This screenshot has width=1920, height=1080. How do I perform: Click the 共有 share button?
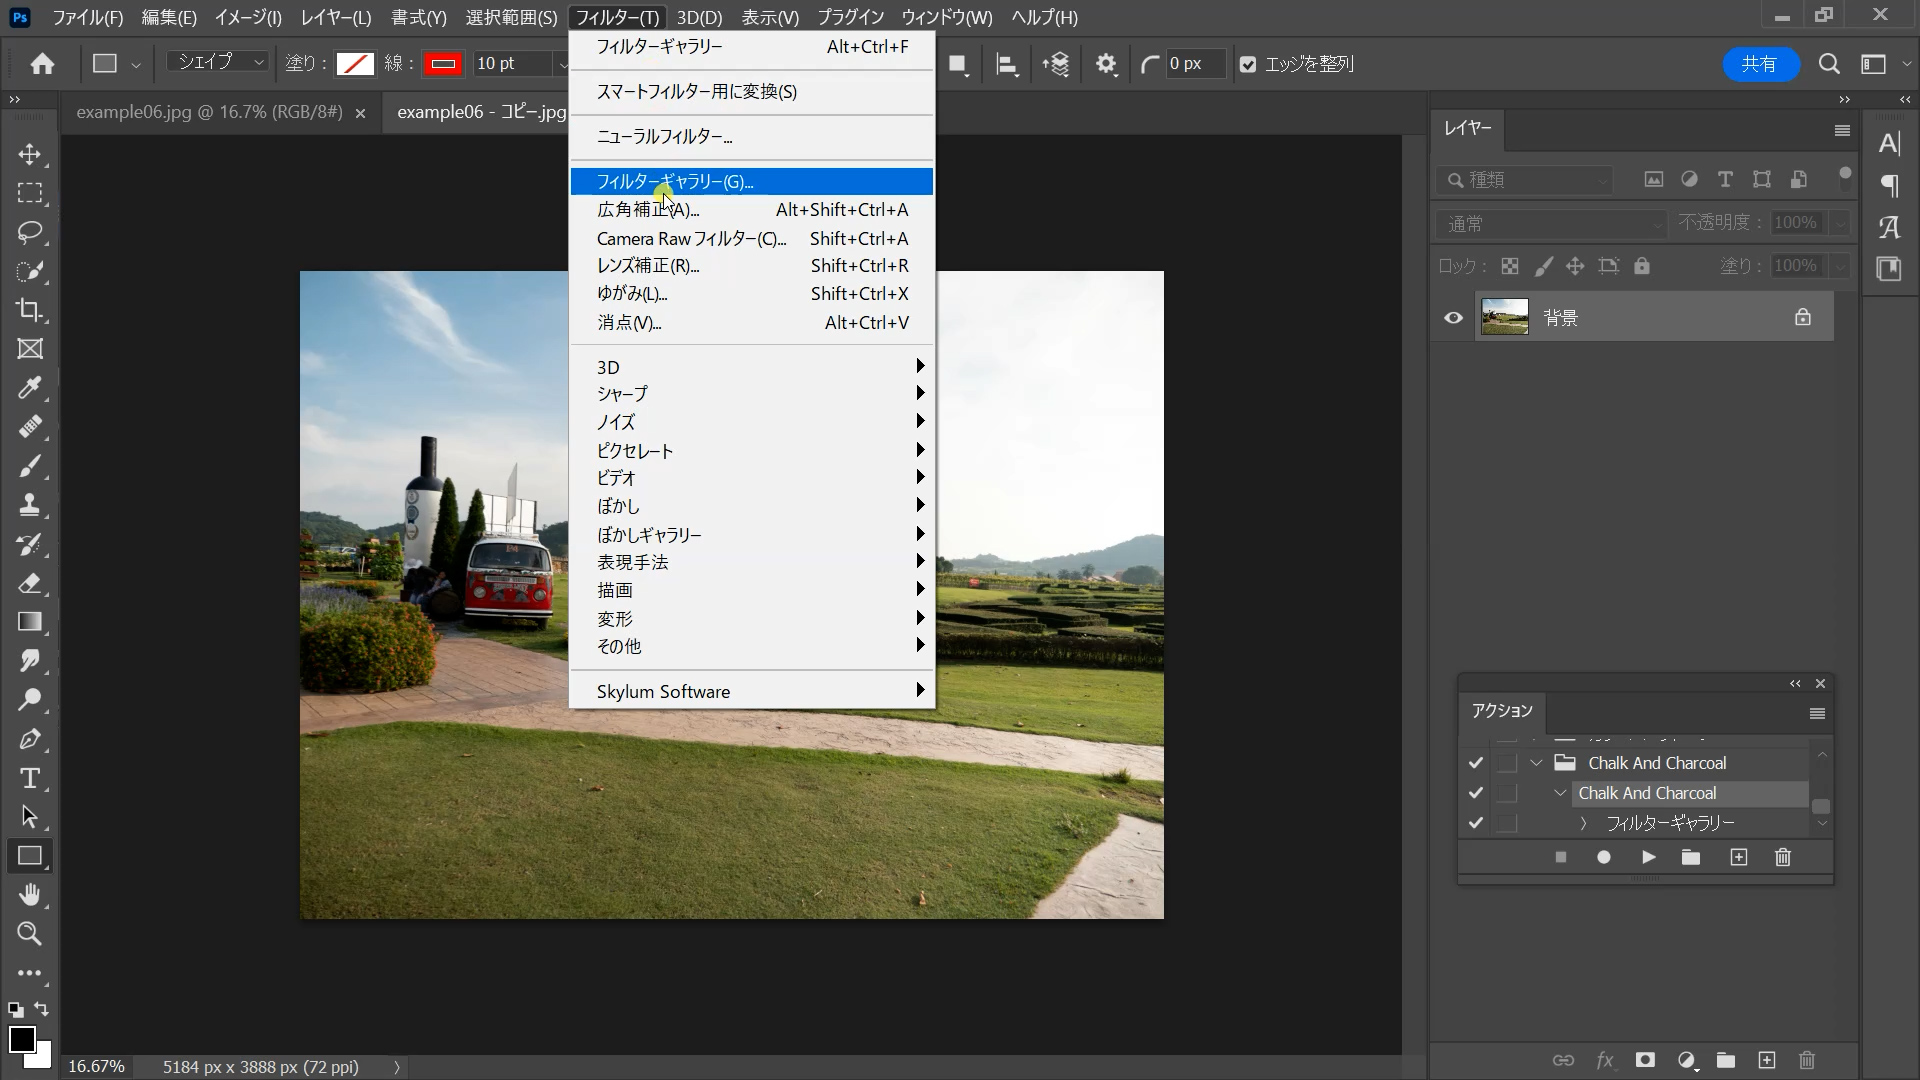click(1759, 64)
